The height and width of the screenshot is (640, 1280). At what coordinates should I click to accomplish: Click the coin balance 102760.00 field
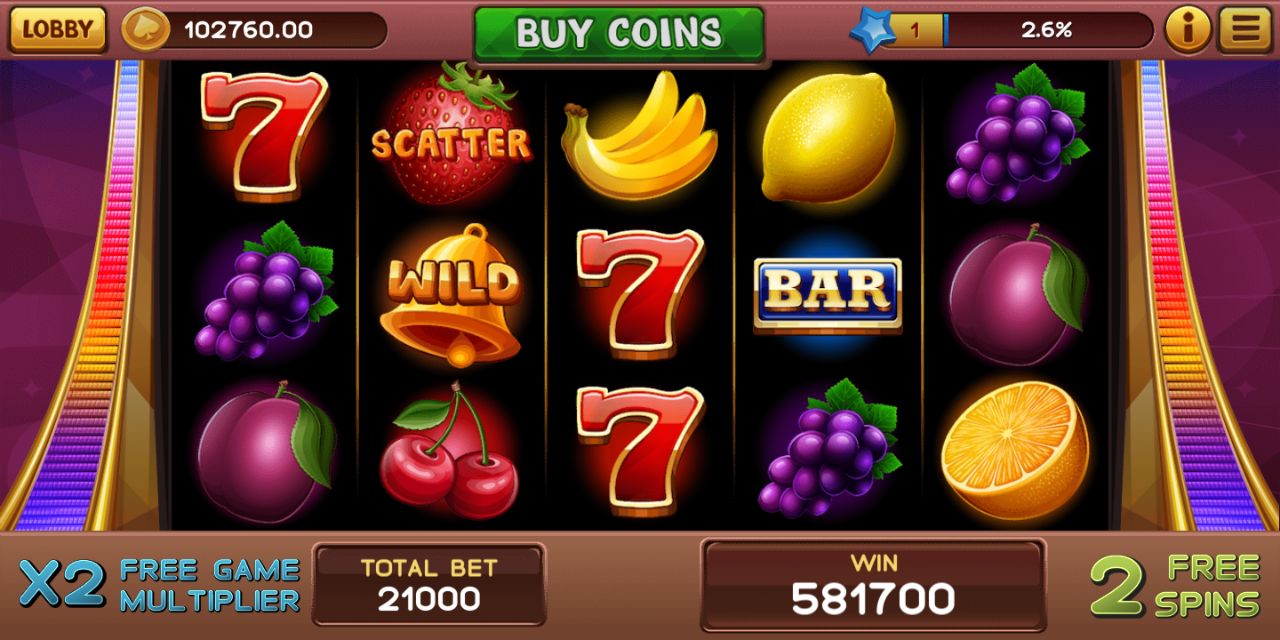(x=254, y=30)
